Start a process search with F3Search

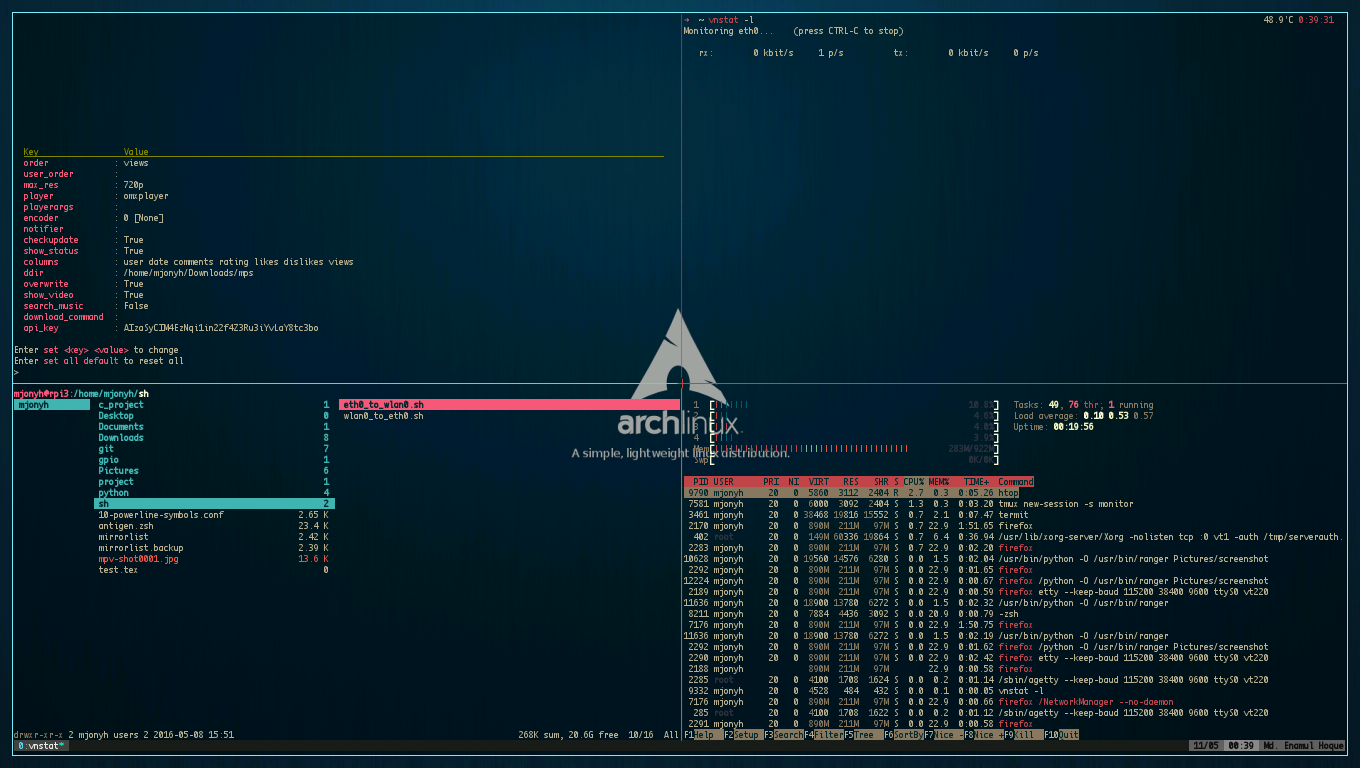pos(785,735)
